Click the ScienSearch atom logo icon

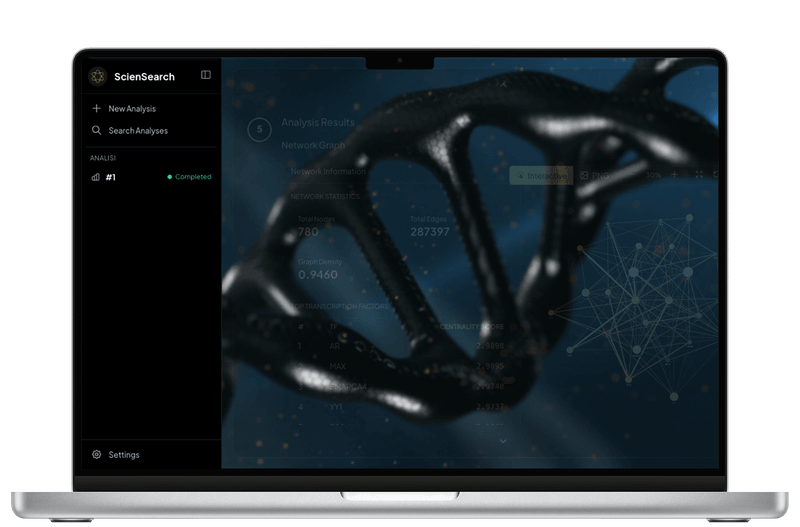coord(97,77)
